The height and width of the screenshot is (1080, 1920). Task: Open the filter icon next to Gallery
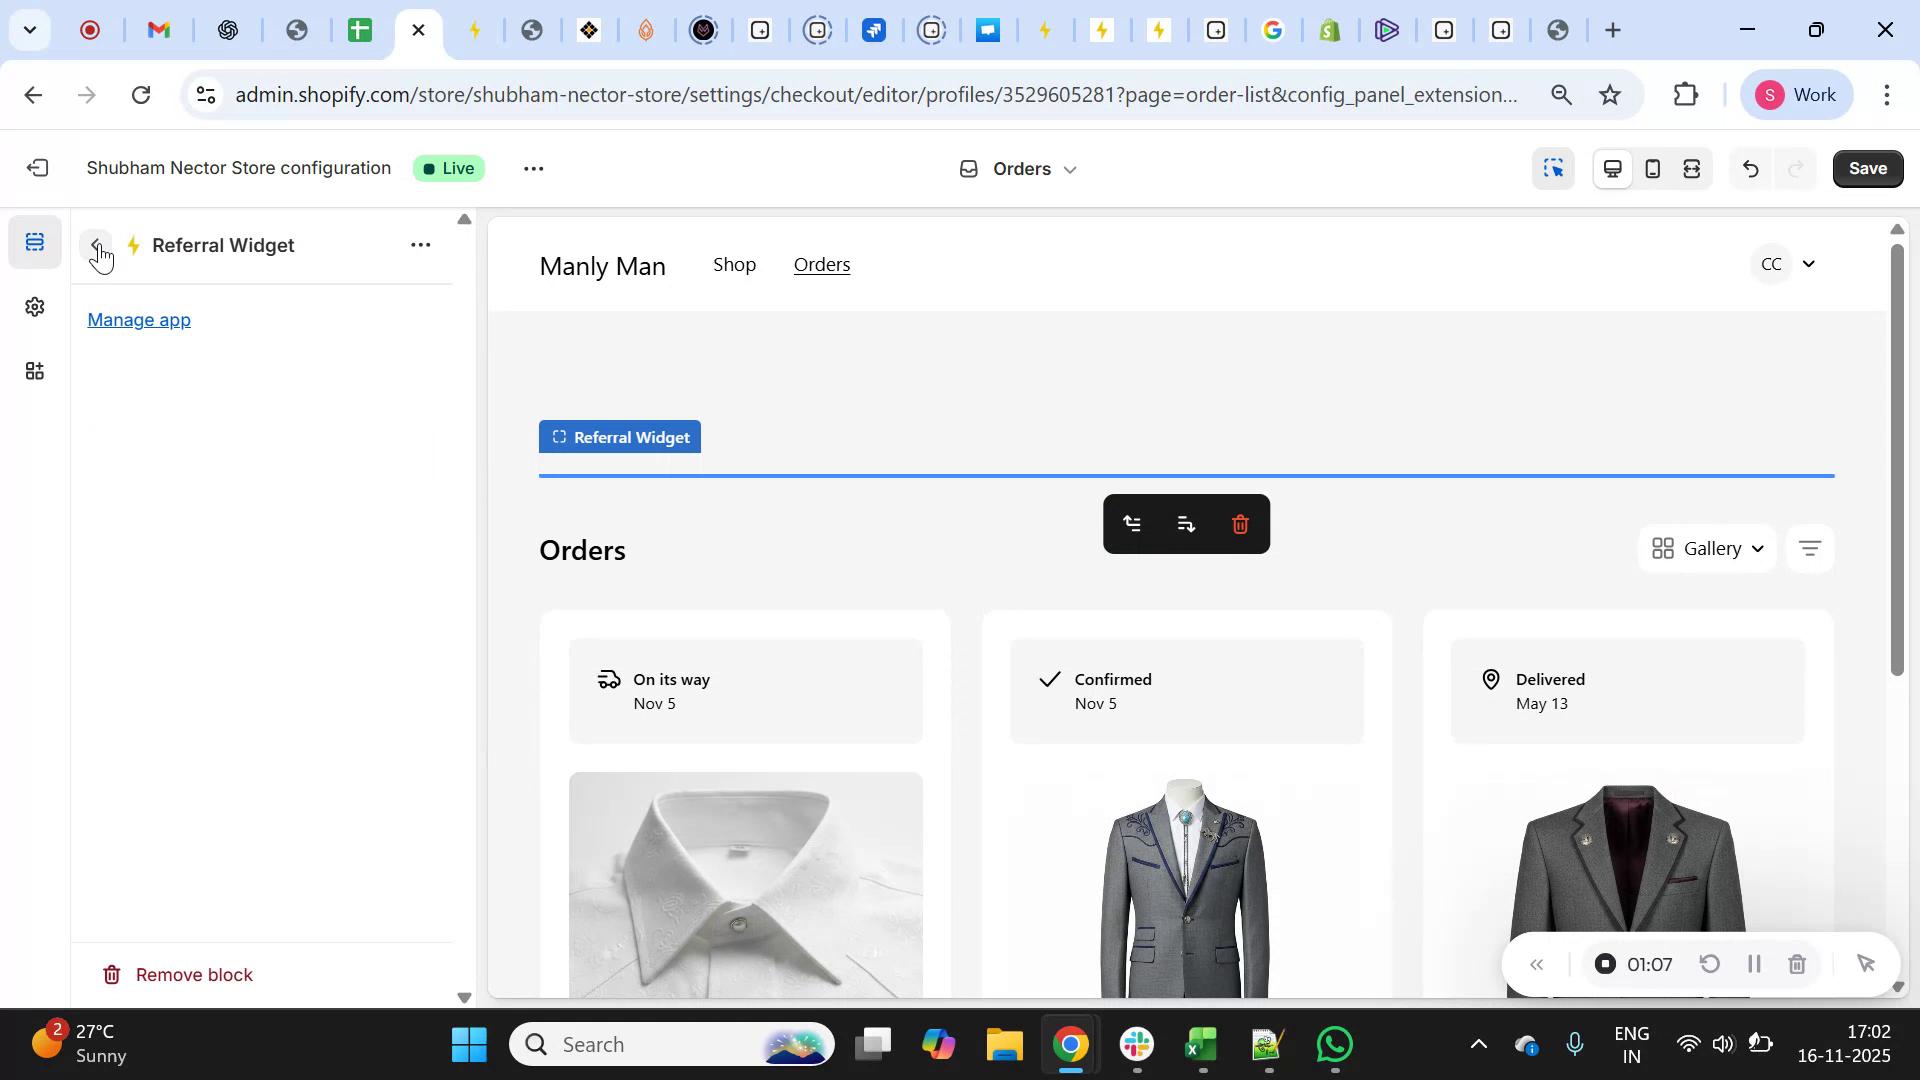1809,548
